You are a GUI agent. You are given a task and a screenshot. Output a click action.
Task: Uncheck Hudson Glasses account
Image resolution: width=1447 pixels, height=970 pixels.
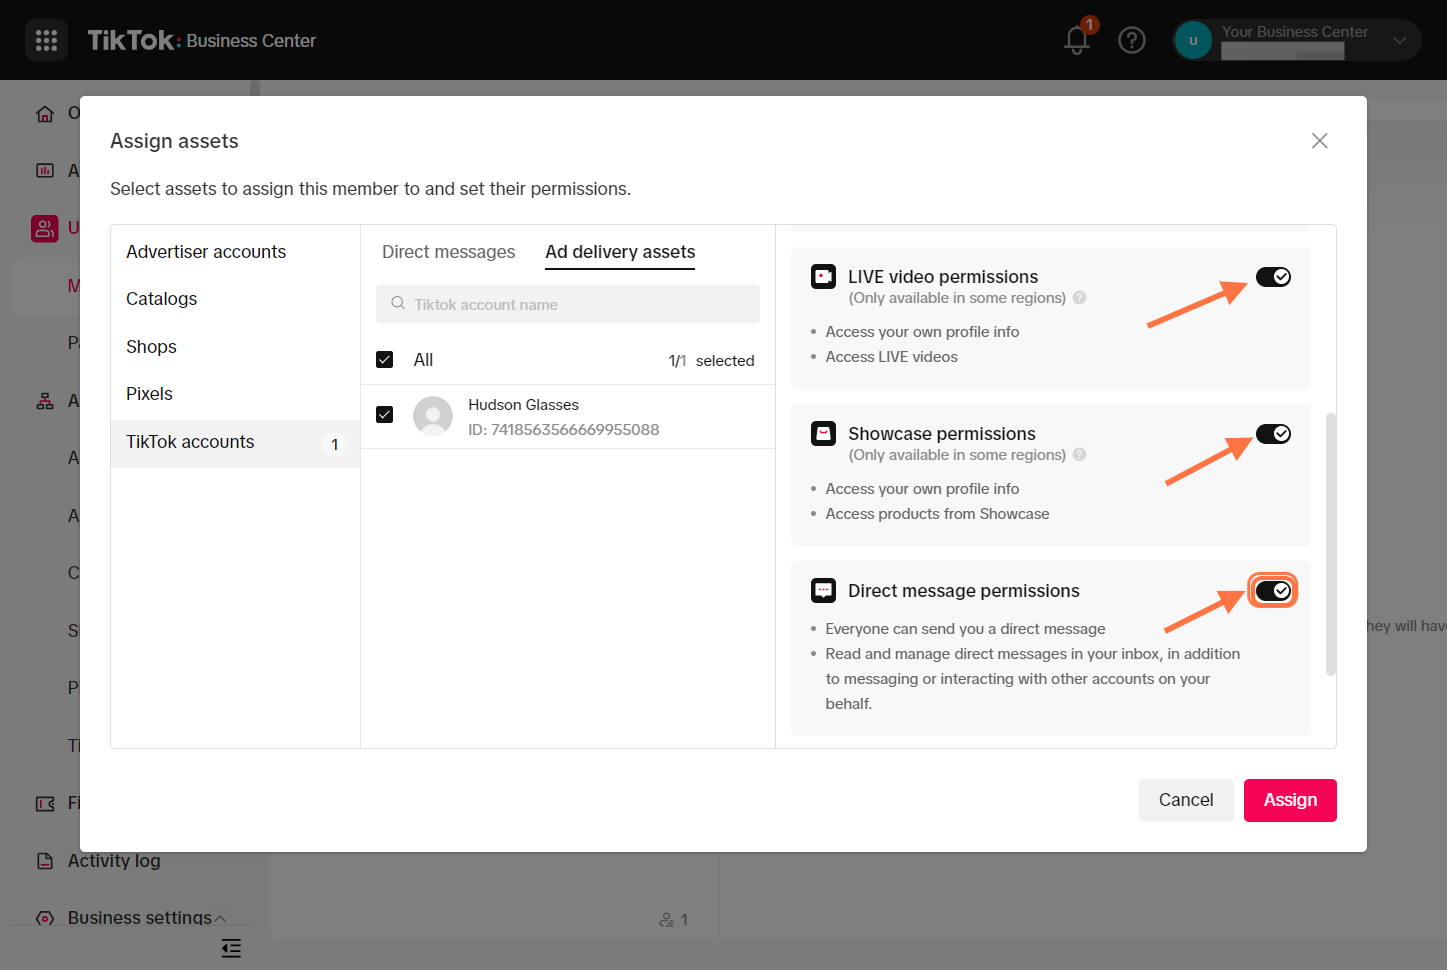pos(385,414)
